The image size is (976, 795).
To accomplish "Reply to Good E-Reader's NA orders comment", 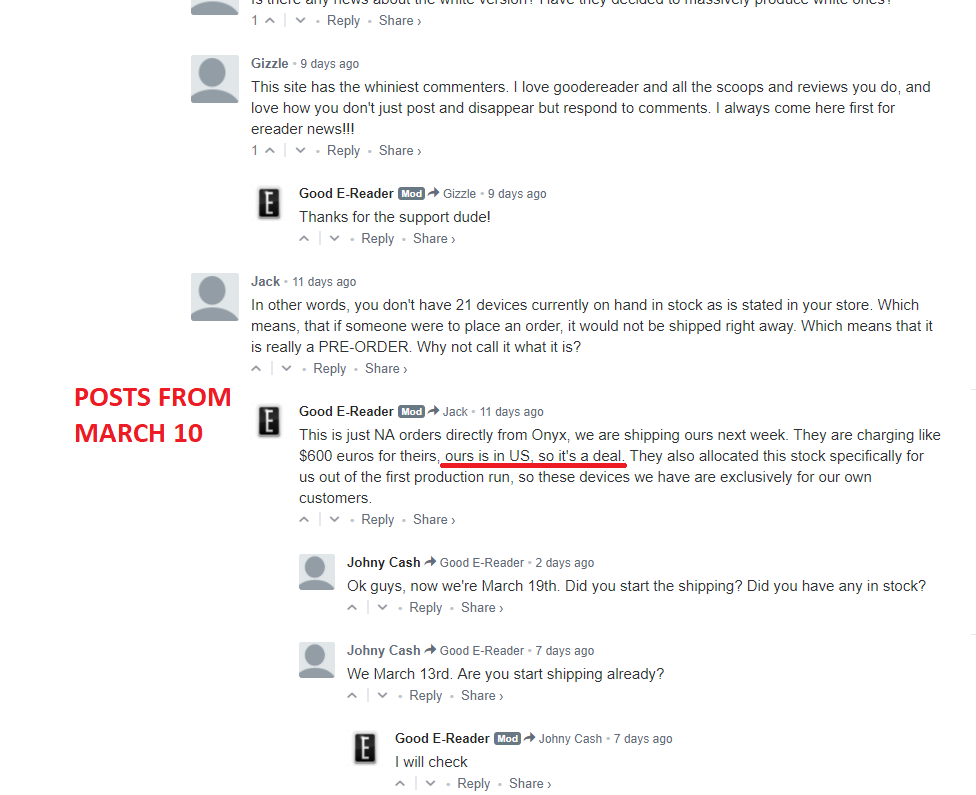I will coord(378,519).
